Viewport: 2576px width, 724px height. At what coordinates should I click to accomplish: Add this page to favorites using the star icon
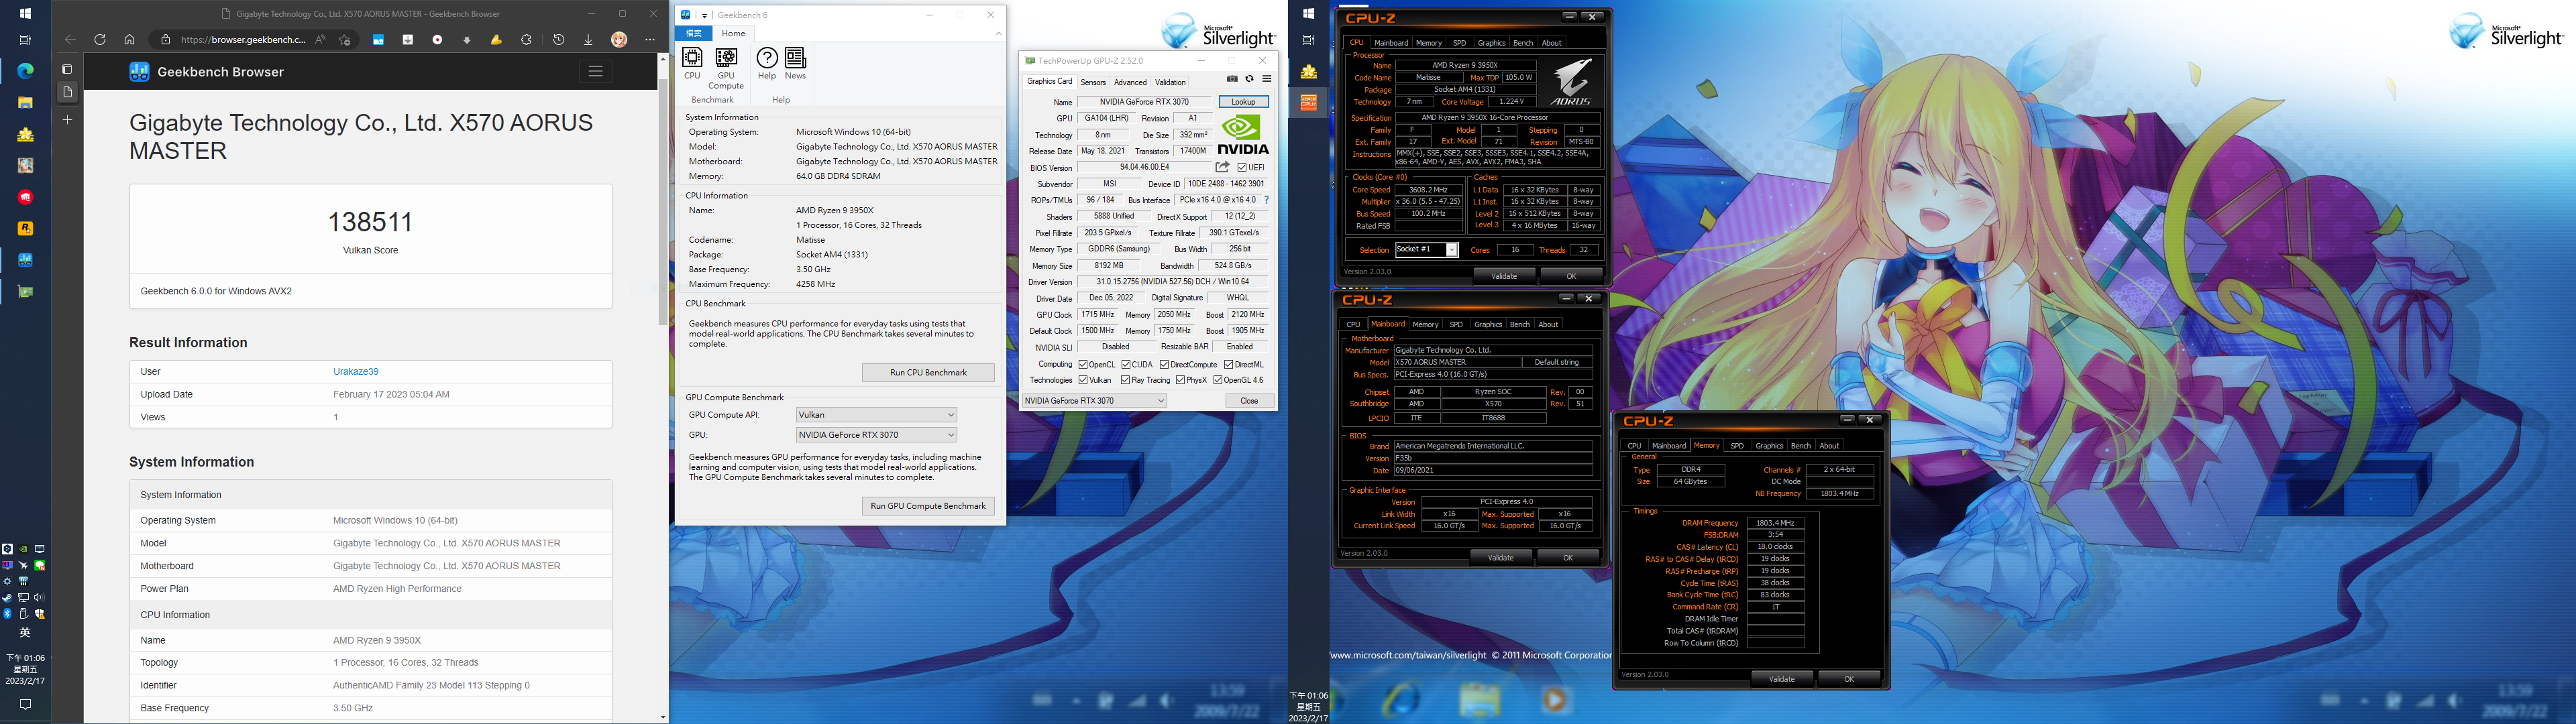pos(344,40)
